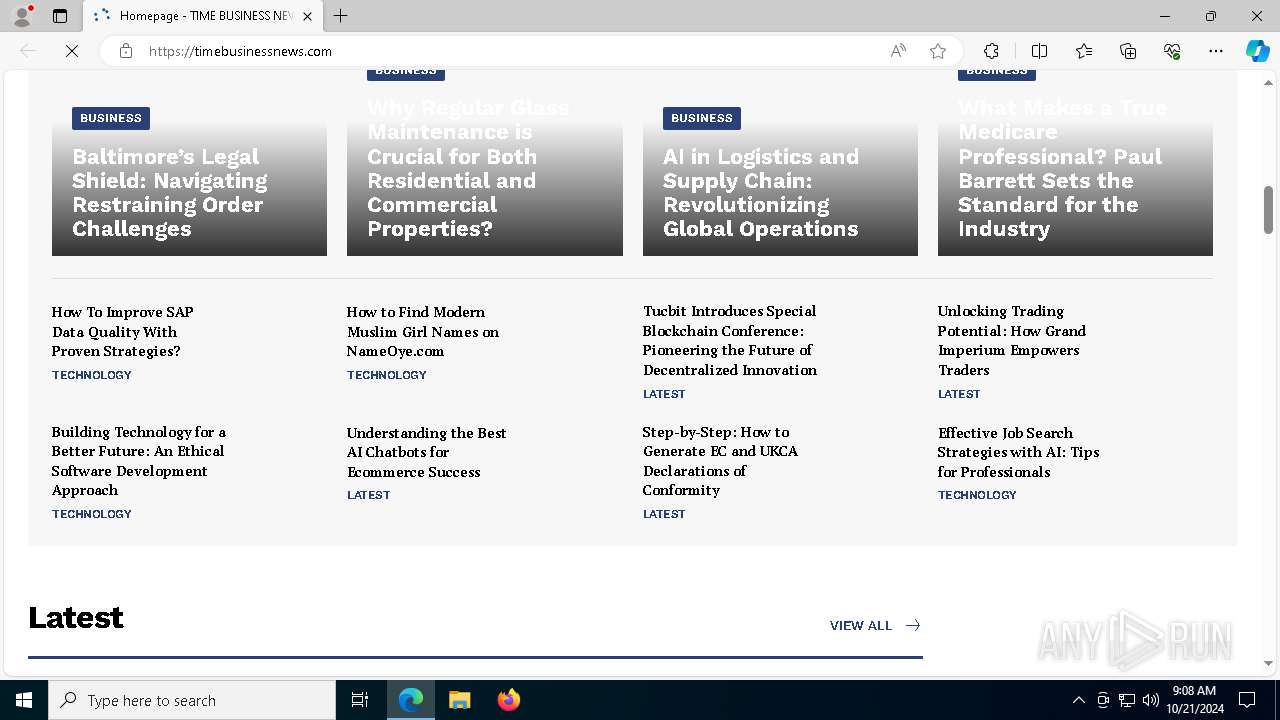The width and height of the screenshot is (1280, 720).
Task: Click Microsoft Edge taskbar icon
Action: (x=411, y=700)
